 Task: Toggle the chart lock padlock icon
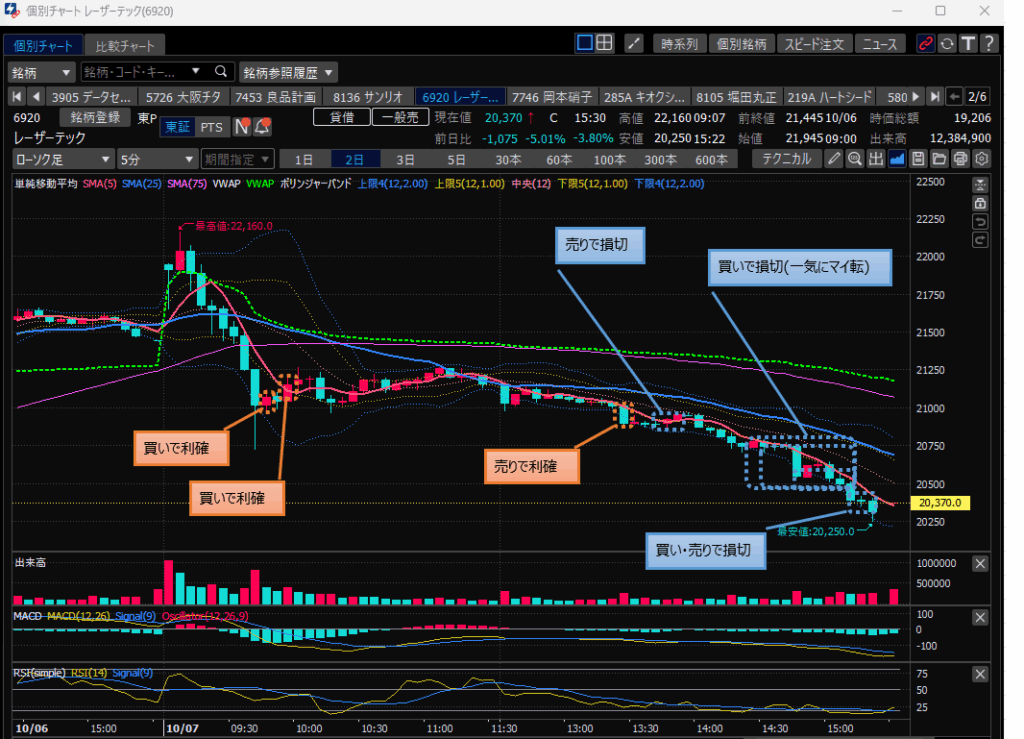[x=980, y=203]
